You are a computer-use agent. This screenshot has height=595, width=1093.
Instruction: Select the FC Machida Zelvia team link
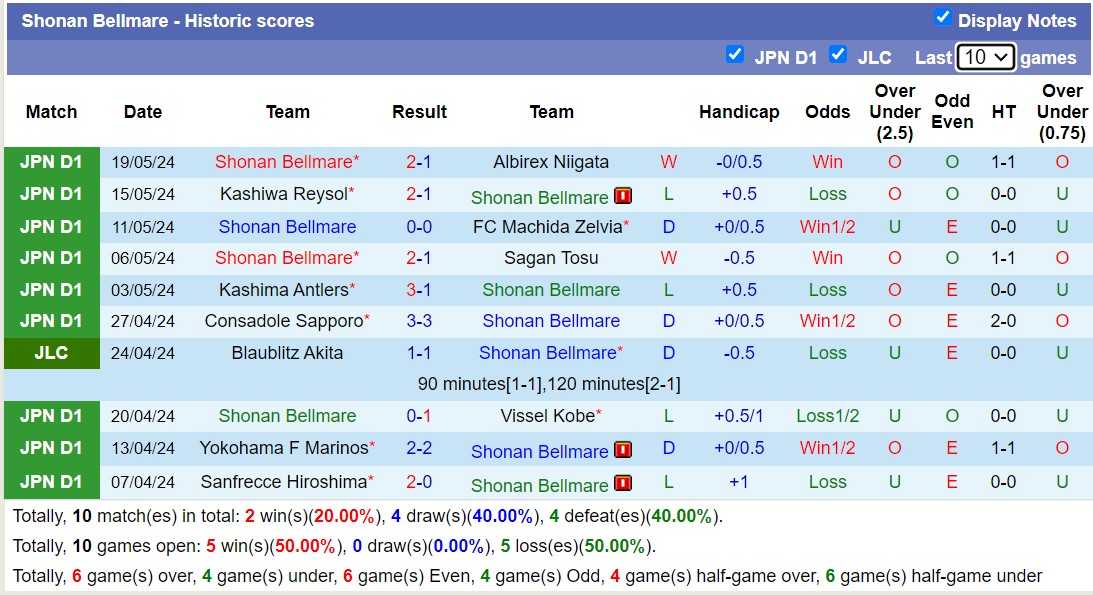547,227
